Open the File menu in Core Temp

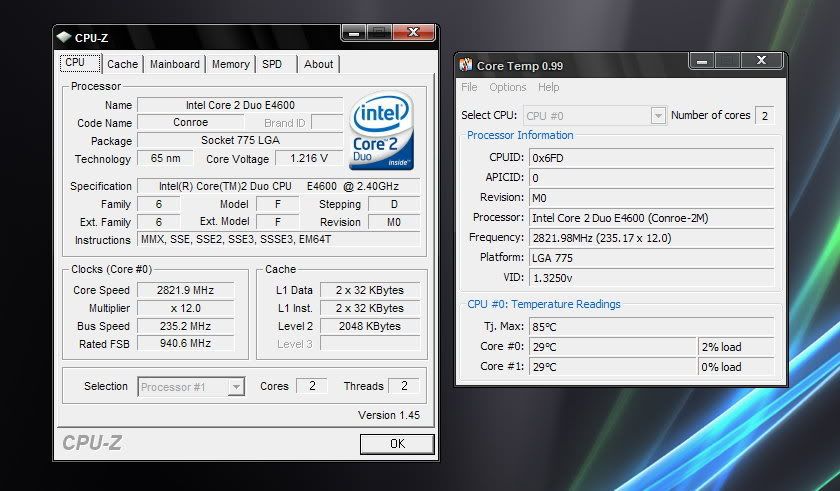pyautogui.click(x=469, y=87)
